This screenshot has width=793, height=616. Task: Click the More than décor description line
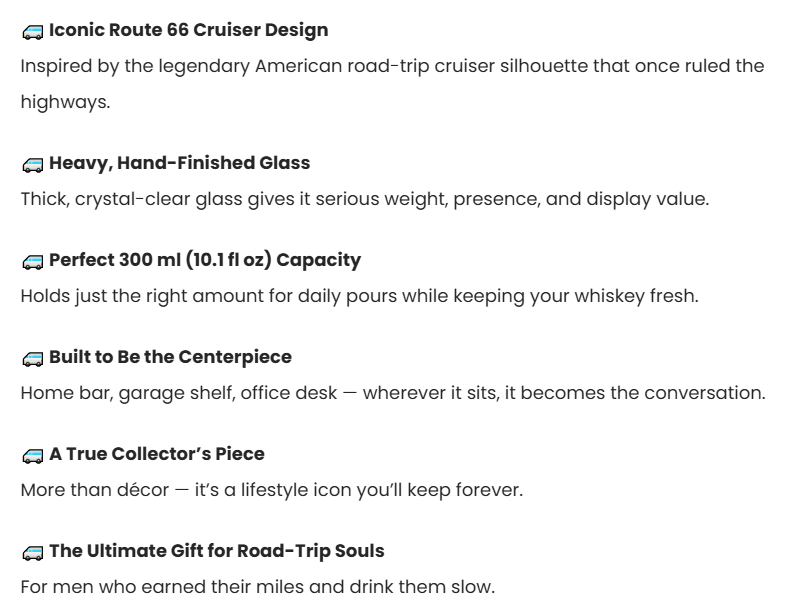point(271,489)
